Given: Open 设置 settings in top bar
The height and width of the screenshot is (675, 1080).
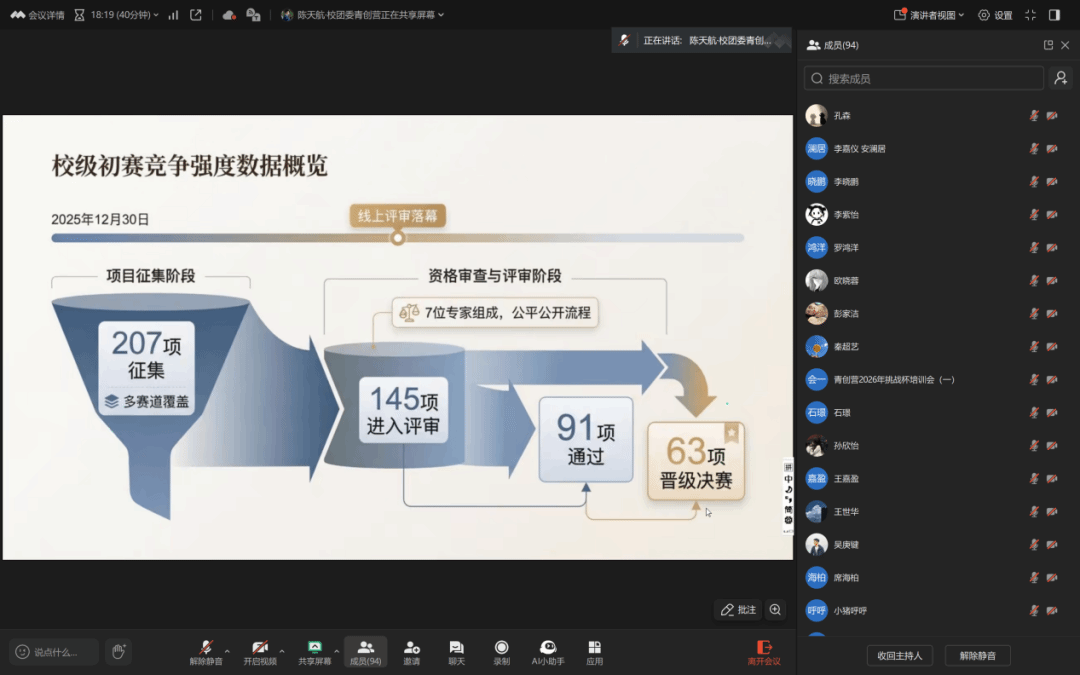Looking at the screenshot, I should (x=995, y=15).
